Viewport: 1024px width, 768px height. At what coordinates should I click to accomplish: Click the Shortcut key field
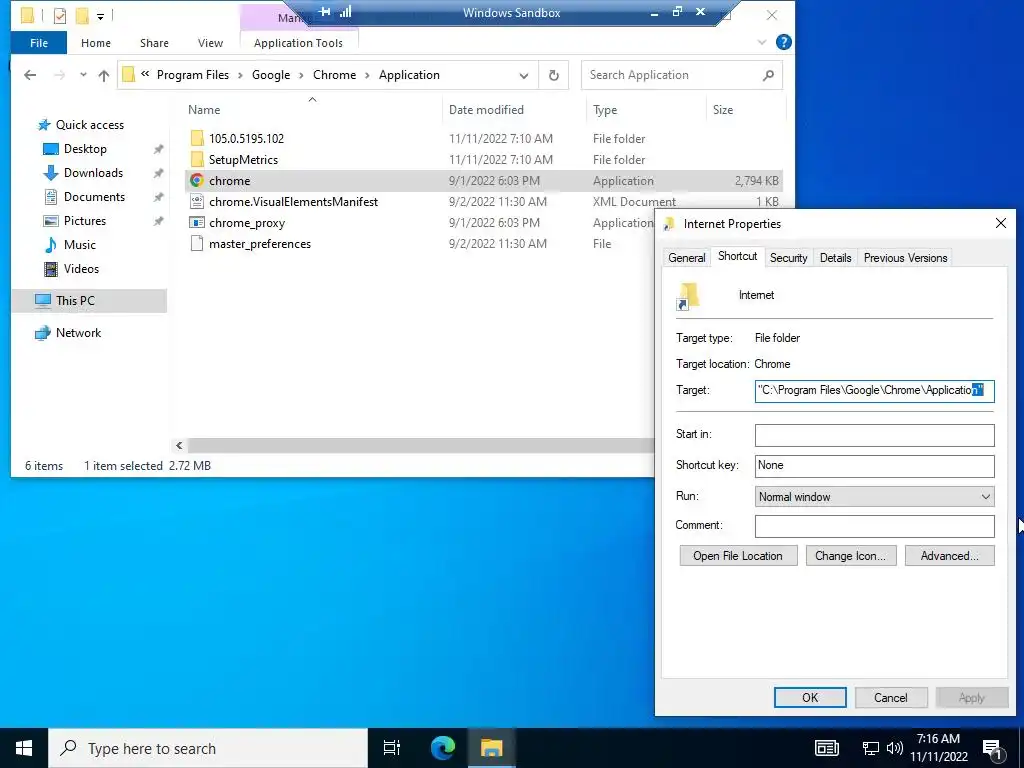click(x=874, y=466)
